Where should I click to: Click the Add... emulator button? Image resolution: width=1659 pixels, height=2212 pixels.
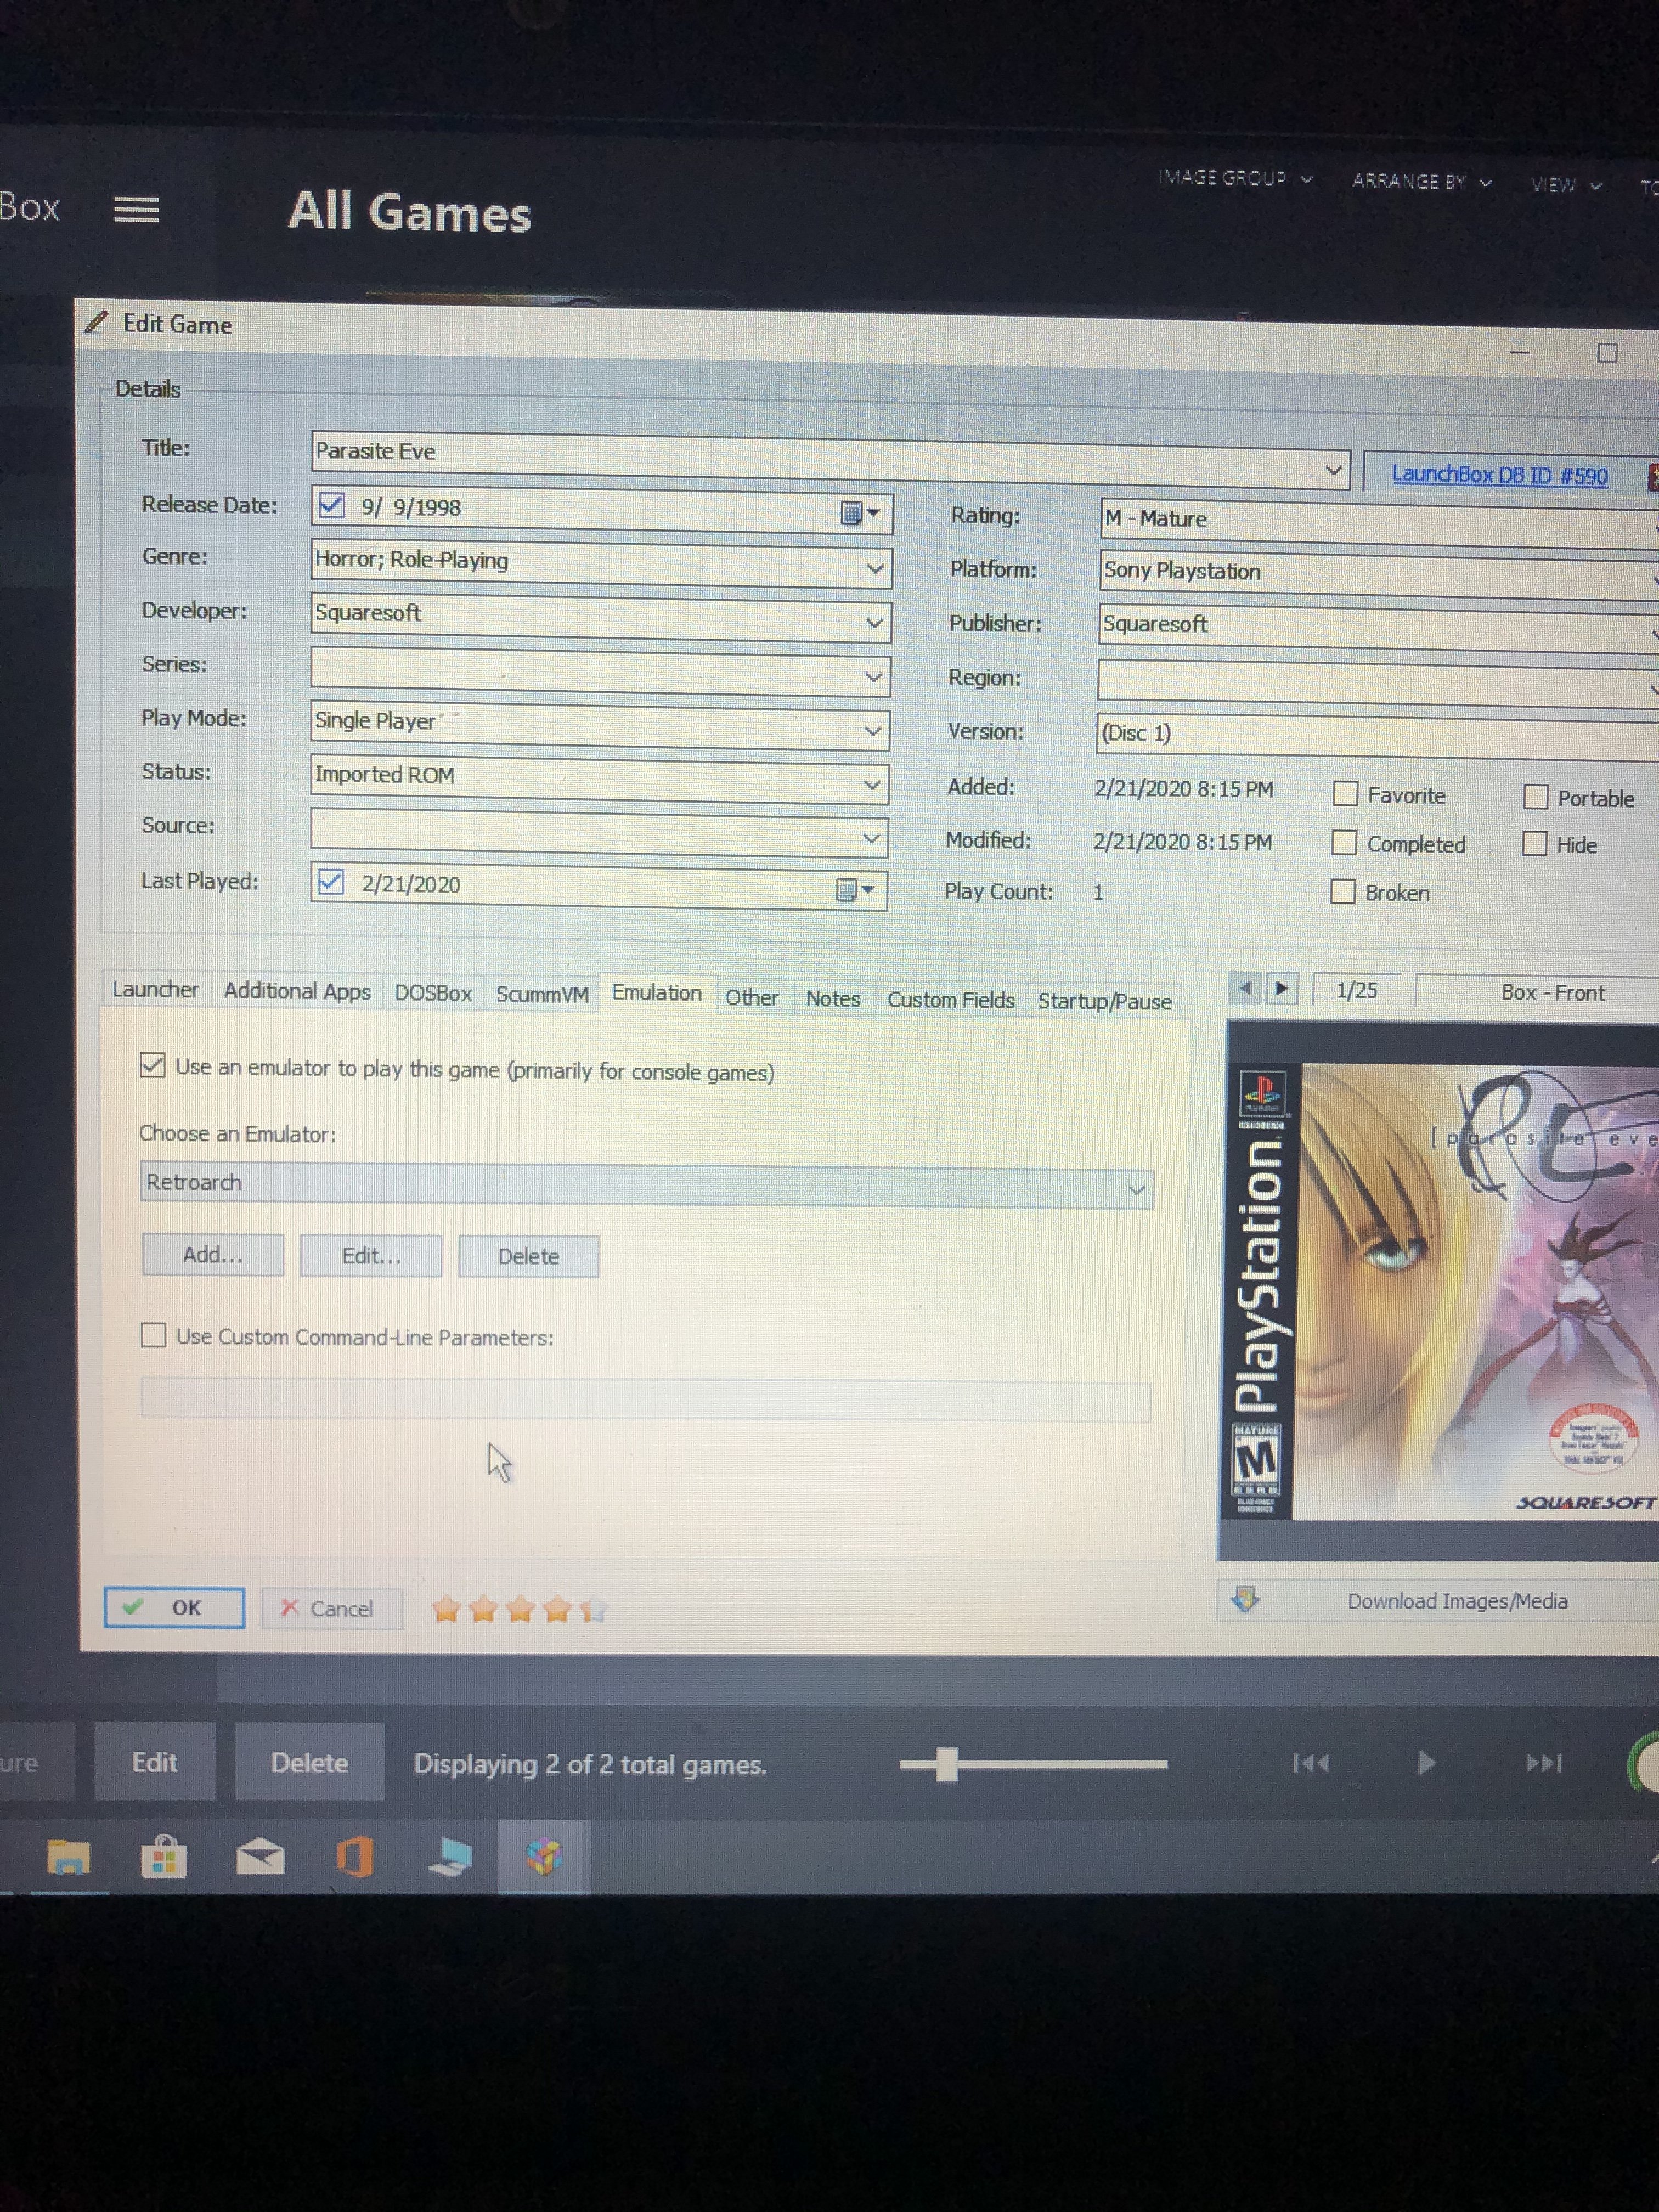coord(213,1254)
